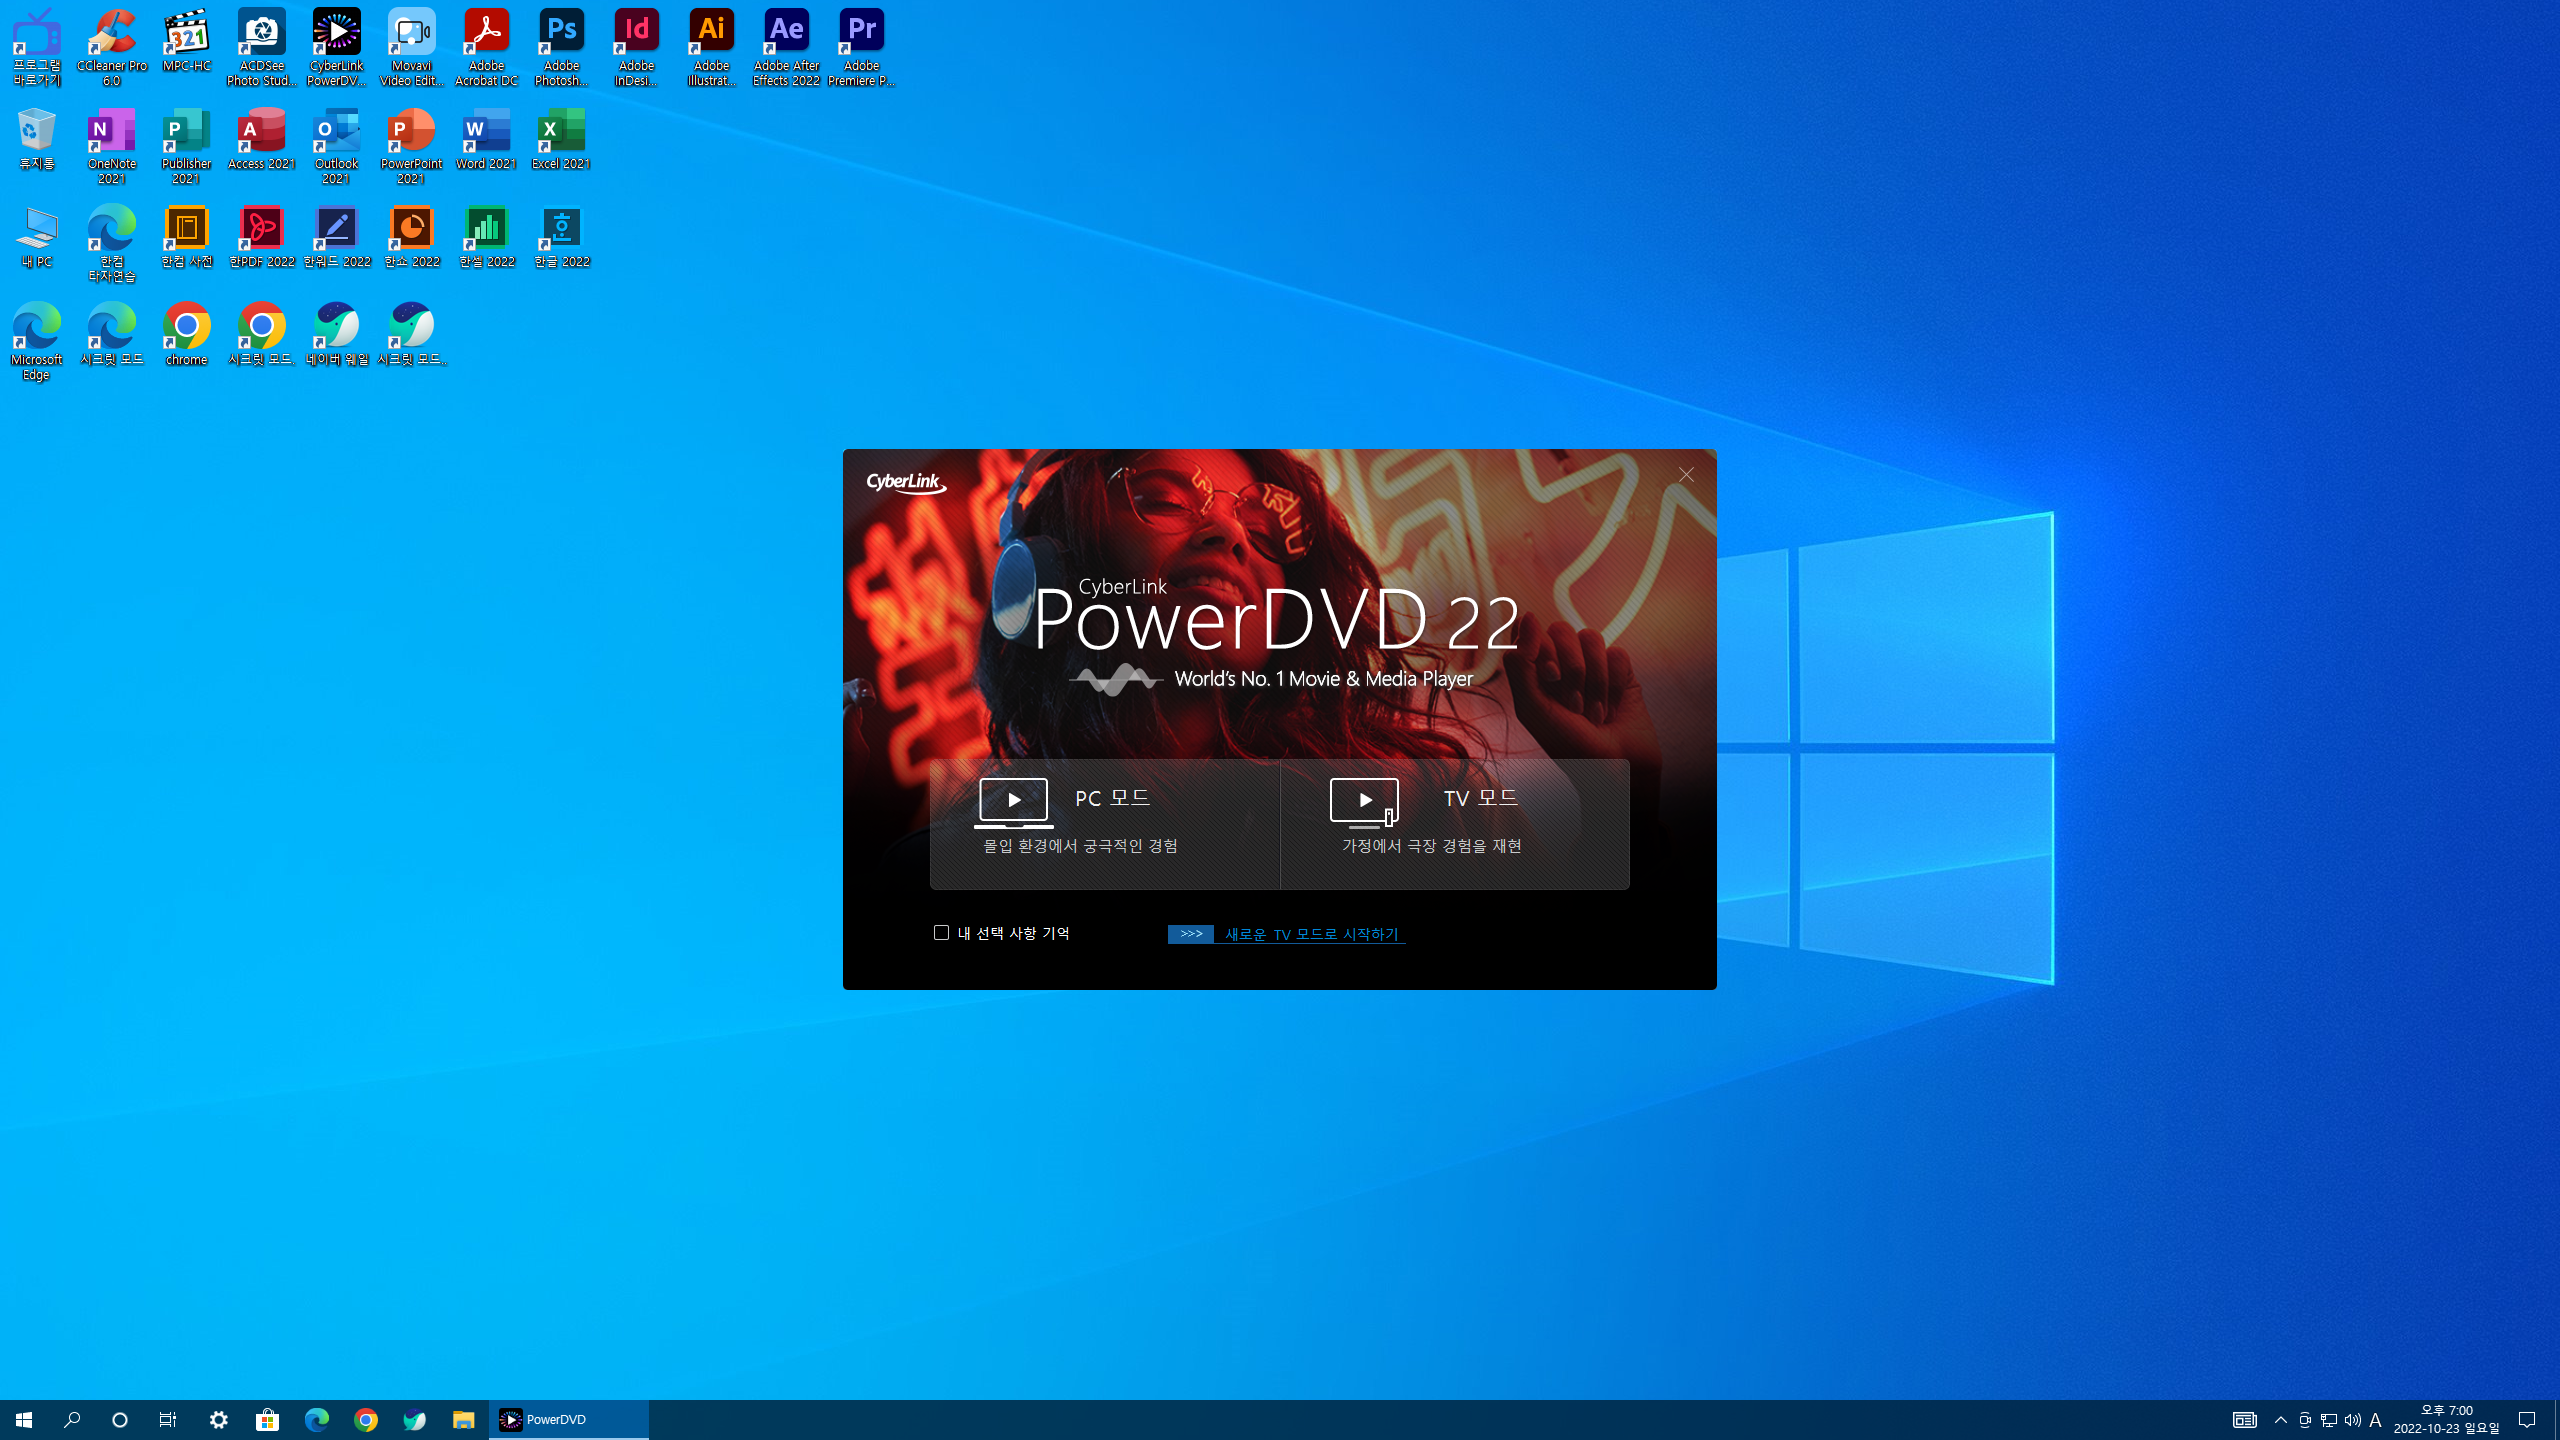This screenshot has height=1440, width=2560.
Task: Select Excel 2021 desktop icon
Action: [x=561, y=140]
